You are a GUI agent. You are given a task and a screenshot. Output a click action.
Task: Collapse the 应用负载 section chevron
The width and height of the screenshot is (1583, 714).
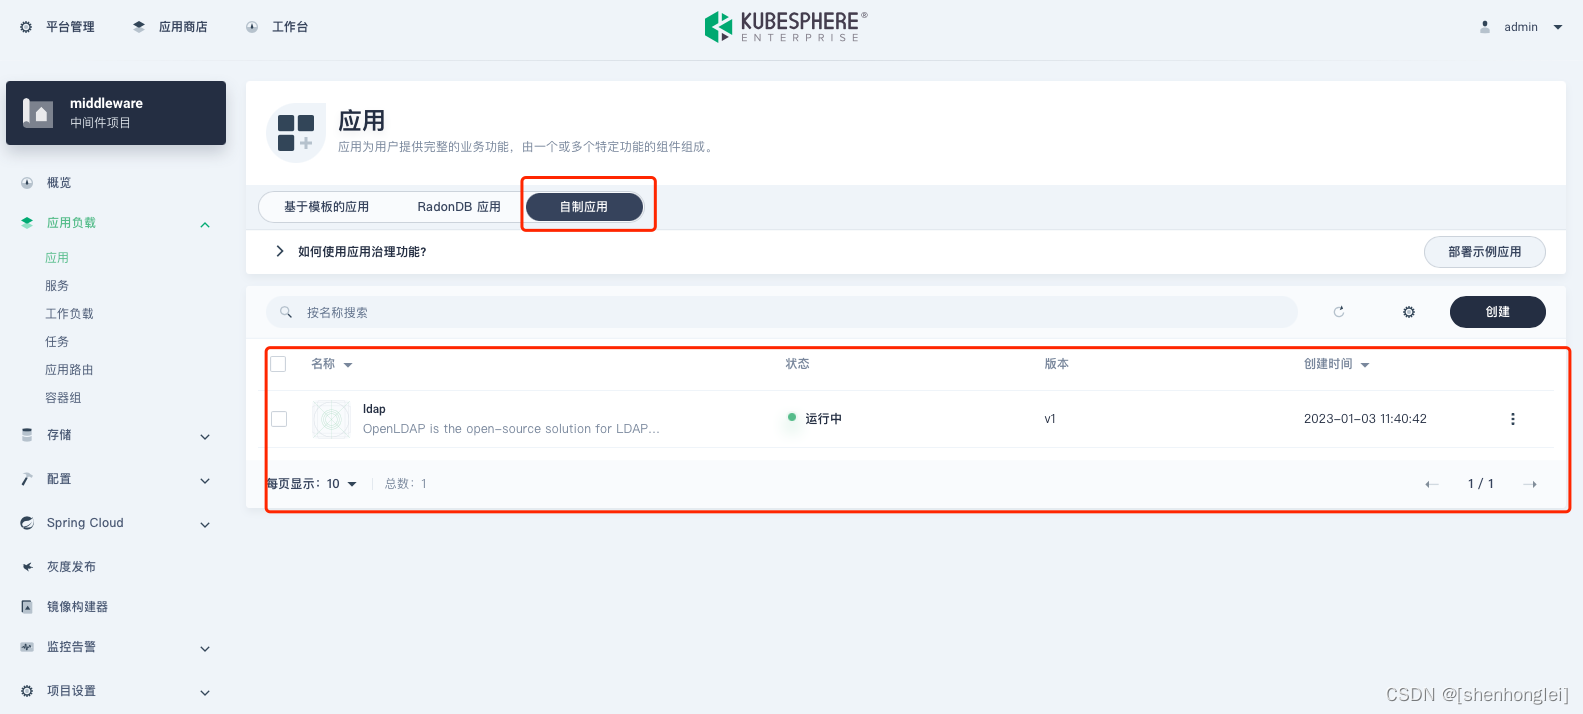tap(205, 225)
